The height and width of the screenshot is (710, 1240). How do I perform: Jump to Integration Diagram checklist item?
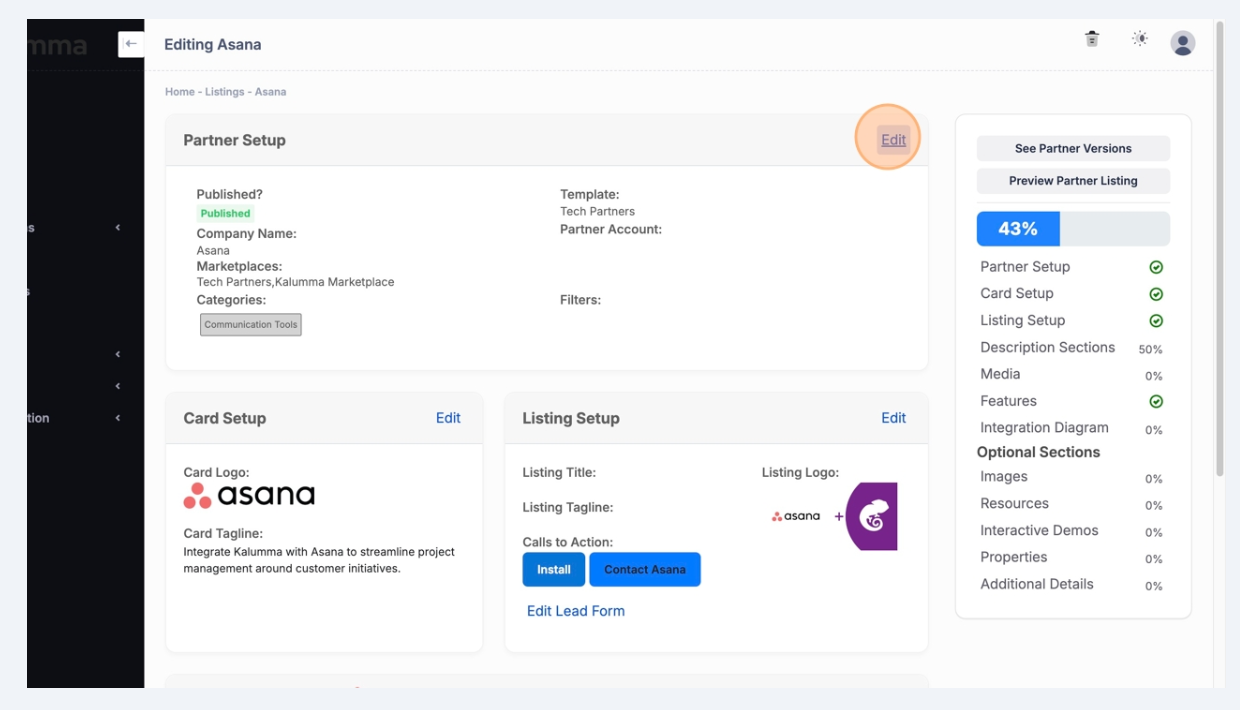[1044, 428]
